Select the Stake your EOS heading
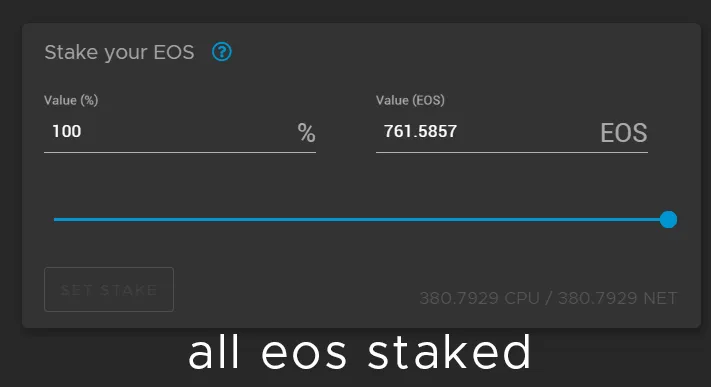 119,52
